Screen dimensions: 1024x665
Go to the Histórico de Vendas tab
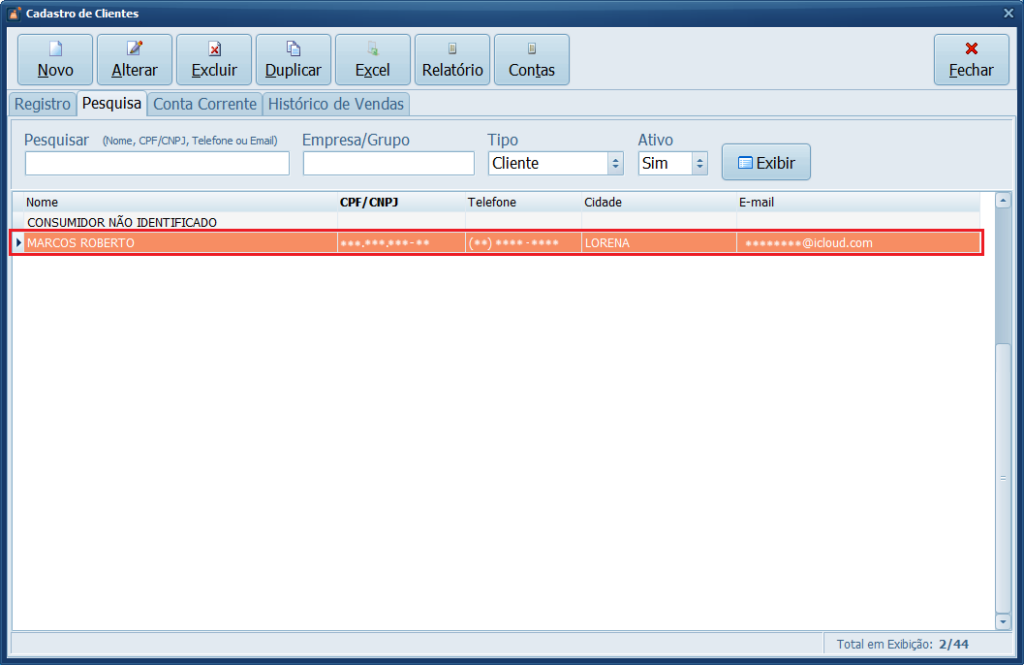[x=336, y=104]
